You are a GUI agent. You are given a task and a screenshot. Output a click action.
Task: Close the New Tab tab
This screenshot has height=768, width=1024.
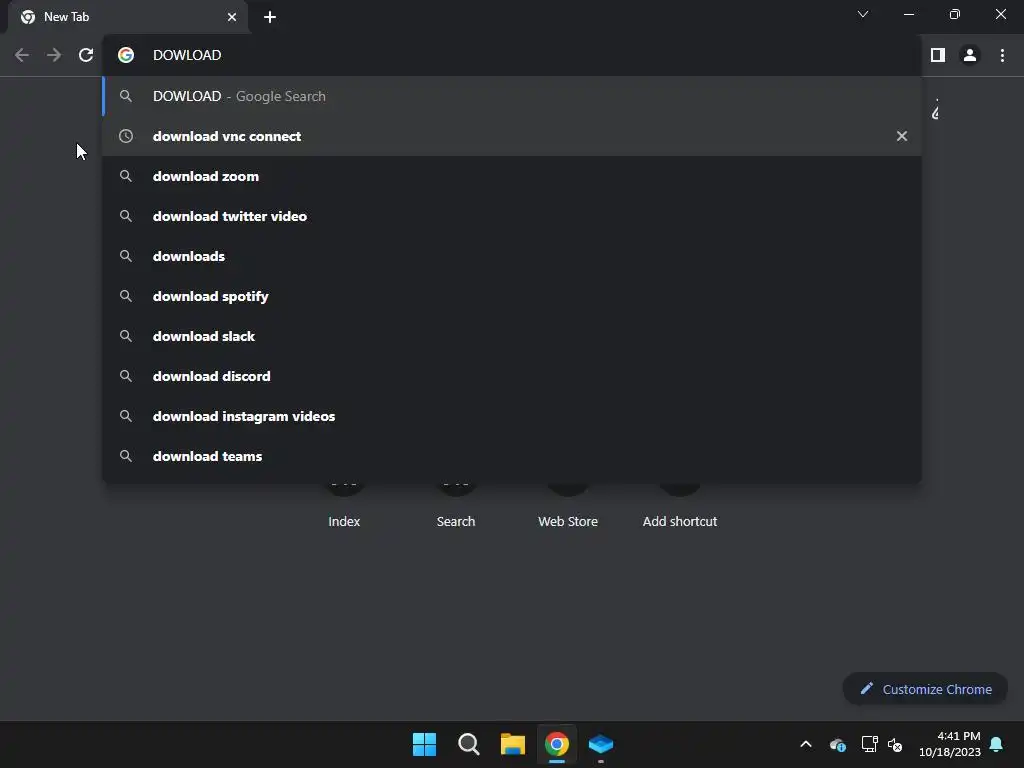coord(232,17)
